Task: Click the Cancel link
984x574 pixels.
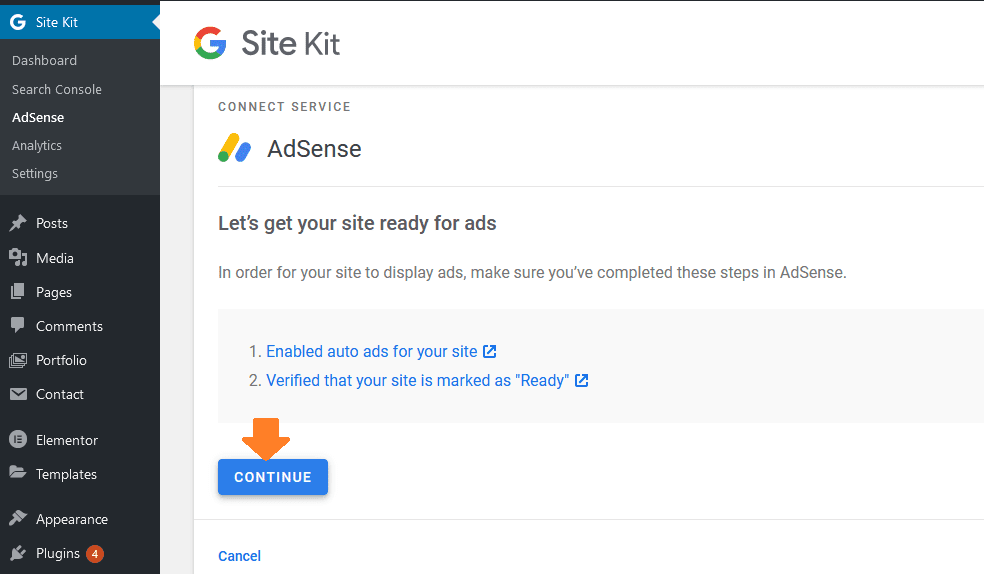Action: tap(240, 556)
